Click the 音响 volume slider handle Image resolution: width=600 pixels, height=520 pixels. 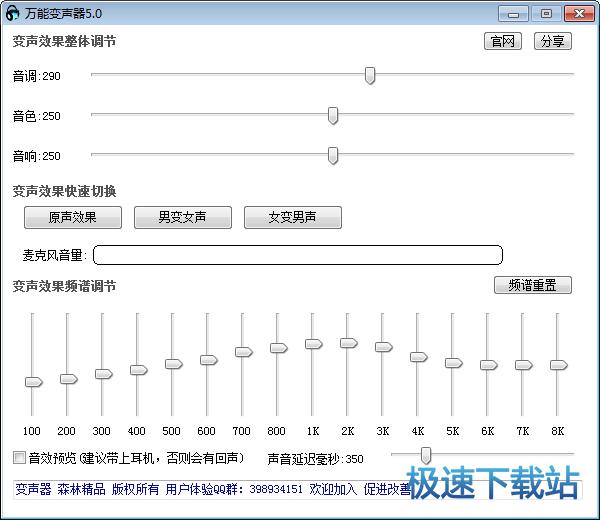click(333, 155)
